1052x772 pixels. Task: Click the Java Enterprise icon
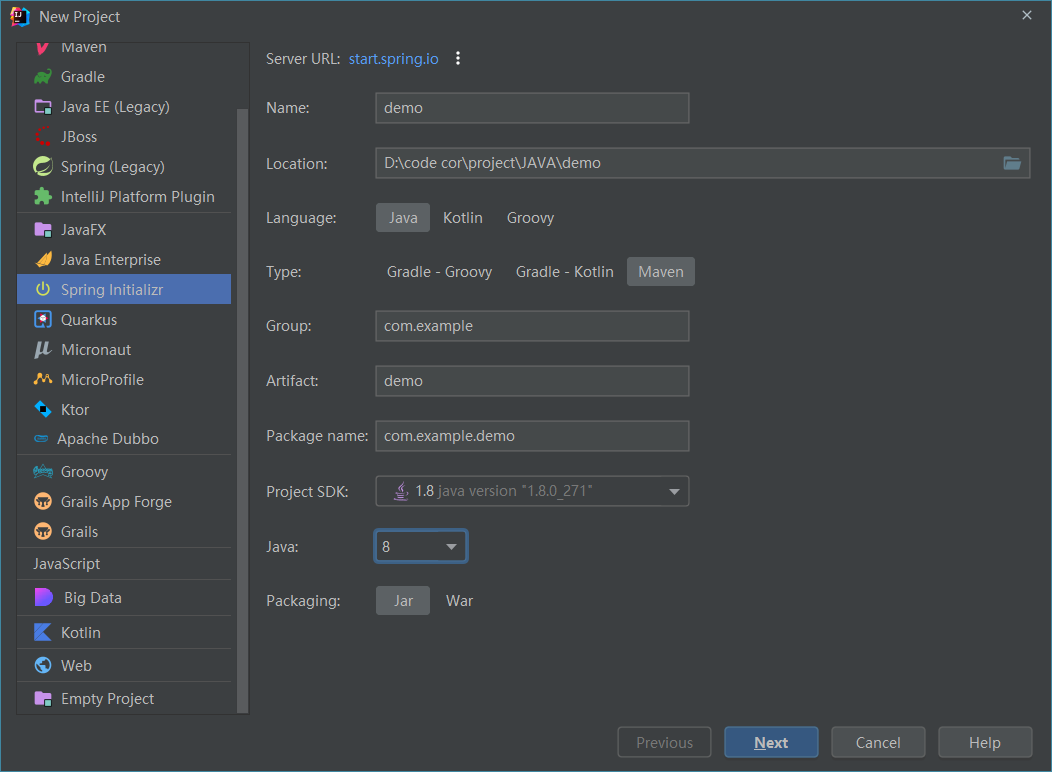click(x=43, y=260)
